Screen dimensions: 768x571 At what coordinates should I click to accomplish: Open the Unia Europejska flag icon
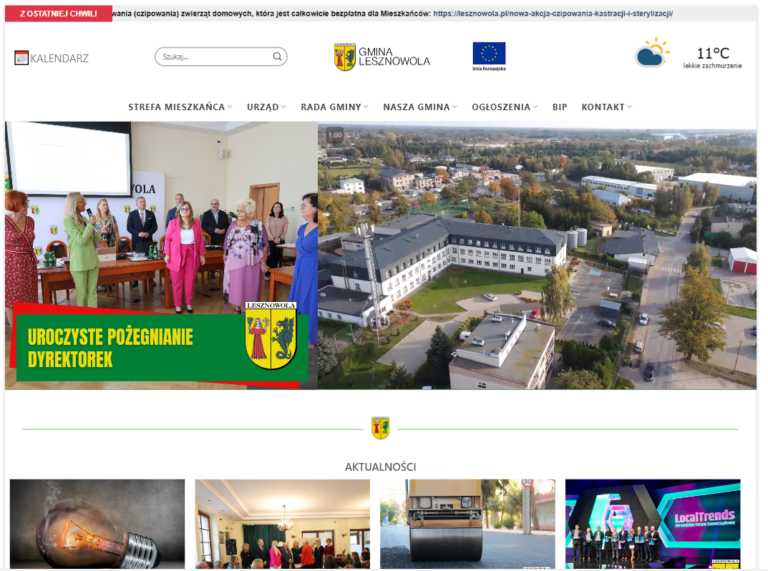tap(489, 55)
